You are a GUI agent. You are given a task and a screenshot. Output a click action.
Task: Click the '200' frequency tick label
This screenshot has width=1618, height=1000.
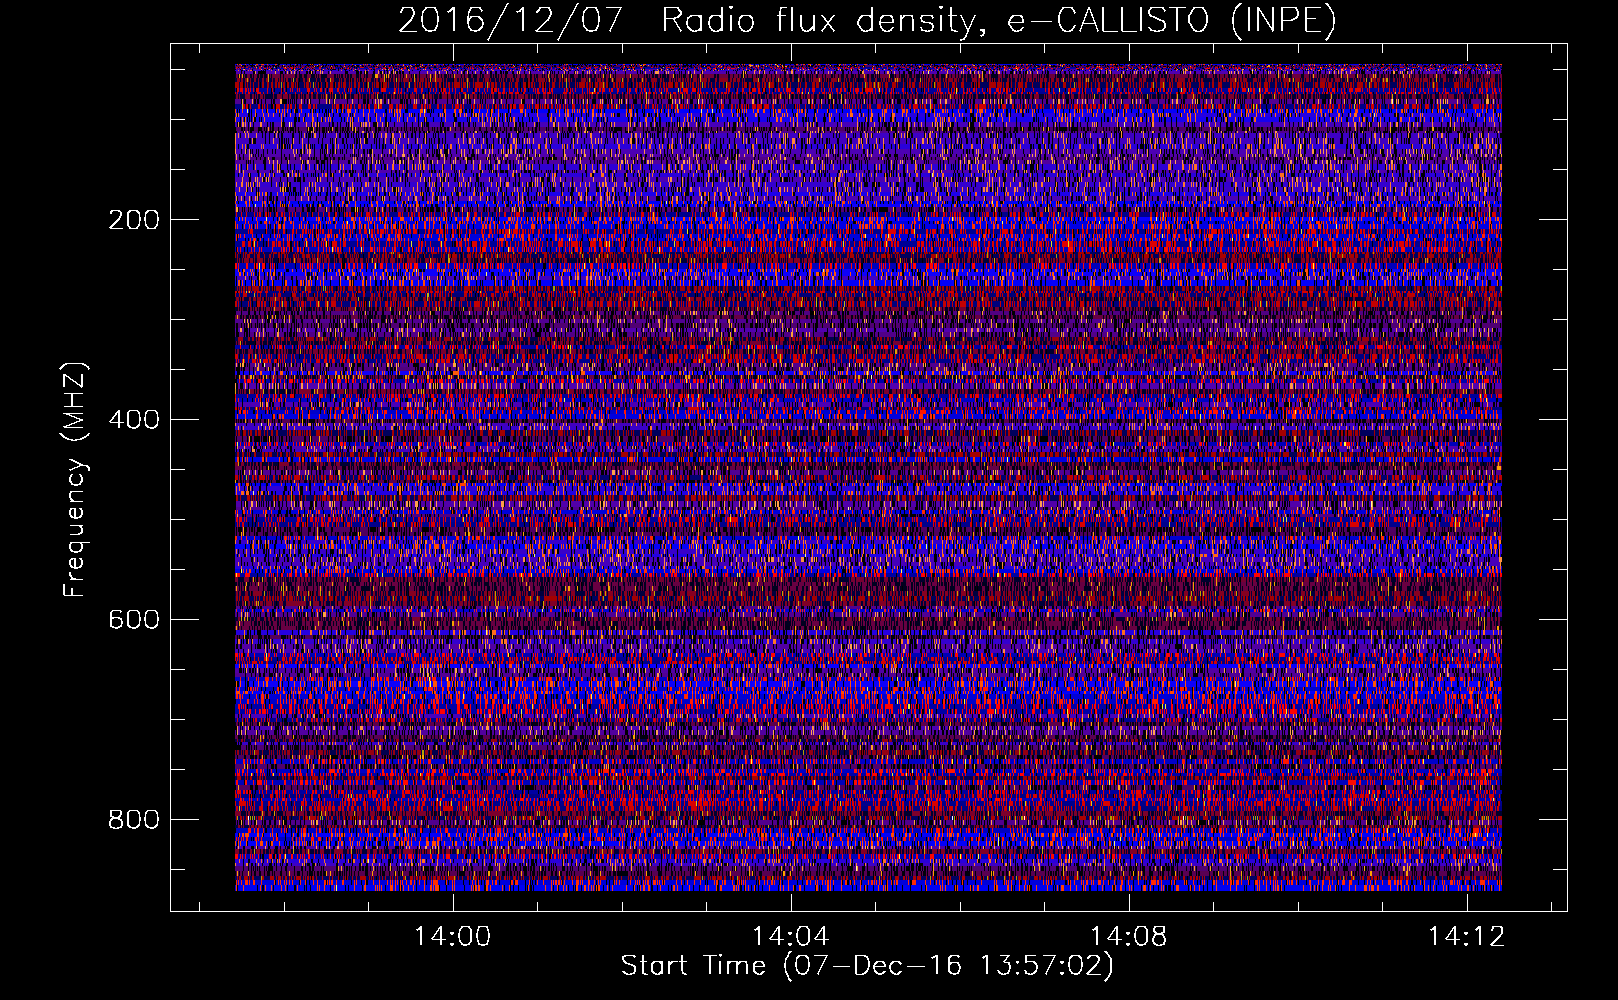pos(133,220)
